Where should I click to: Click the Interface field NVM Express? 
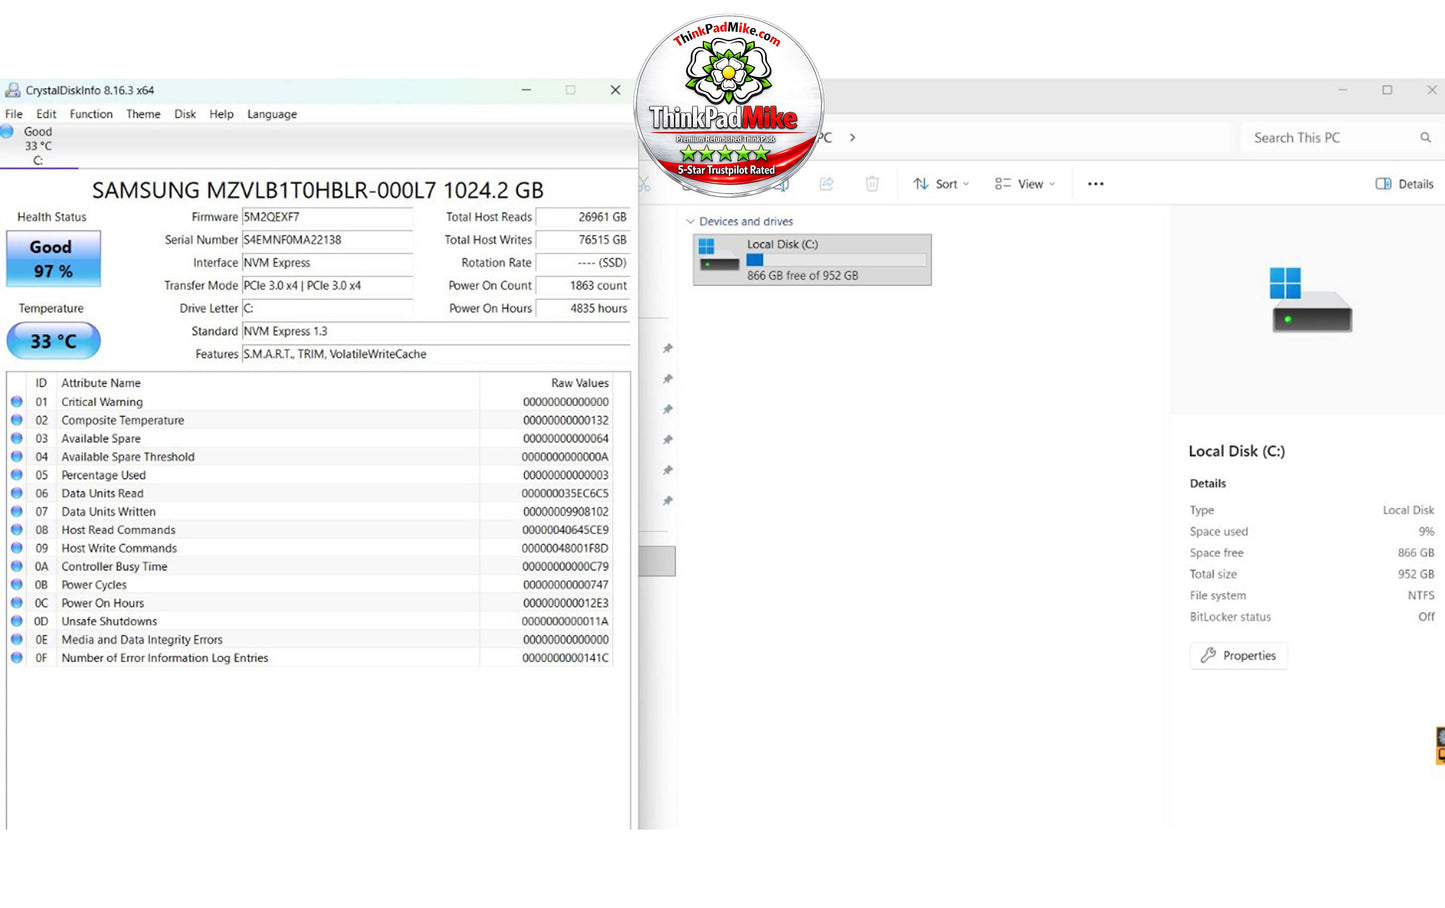327,263
